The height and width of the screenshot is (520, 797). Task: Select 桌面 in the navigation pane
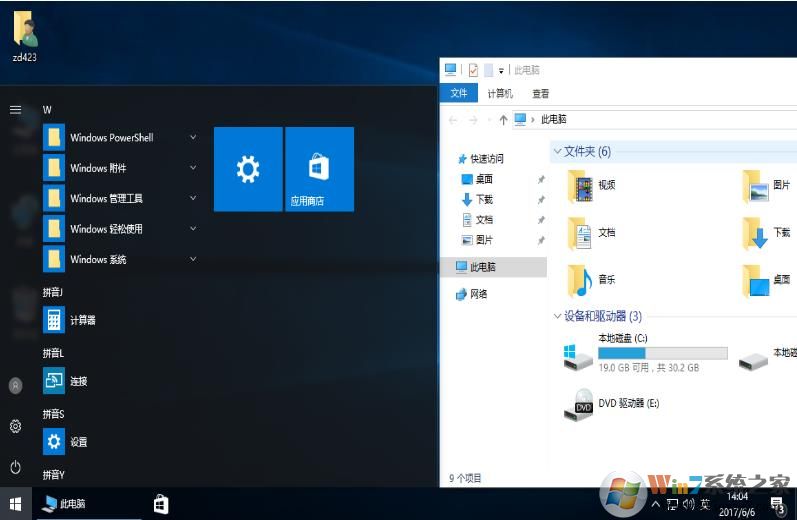click(477, 179)
